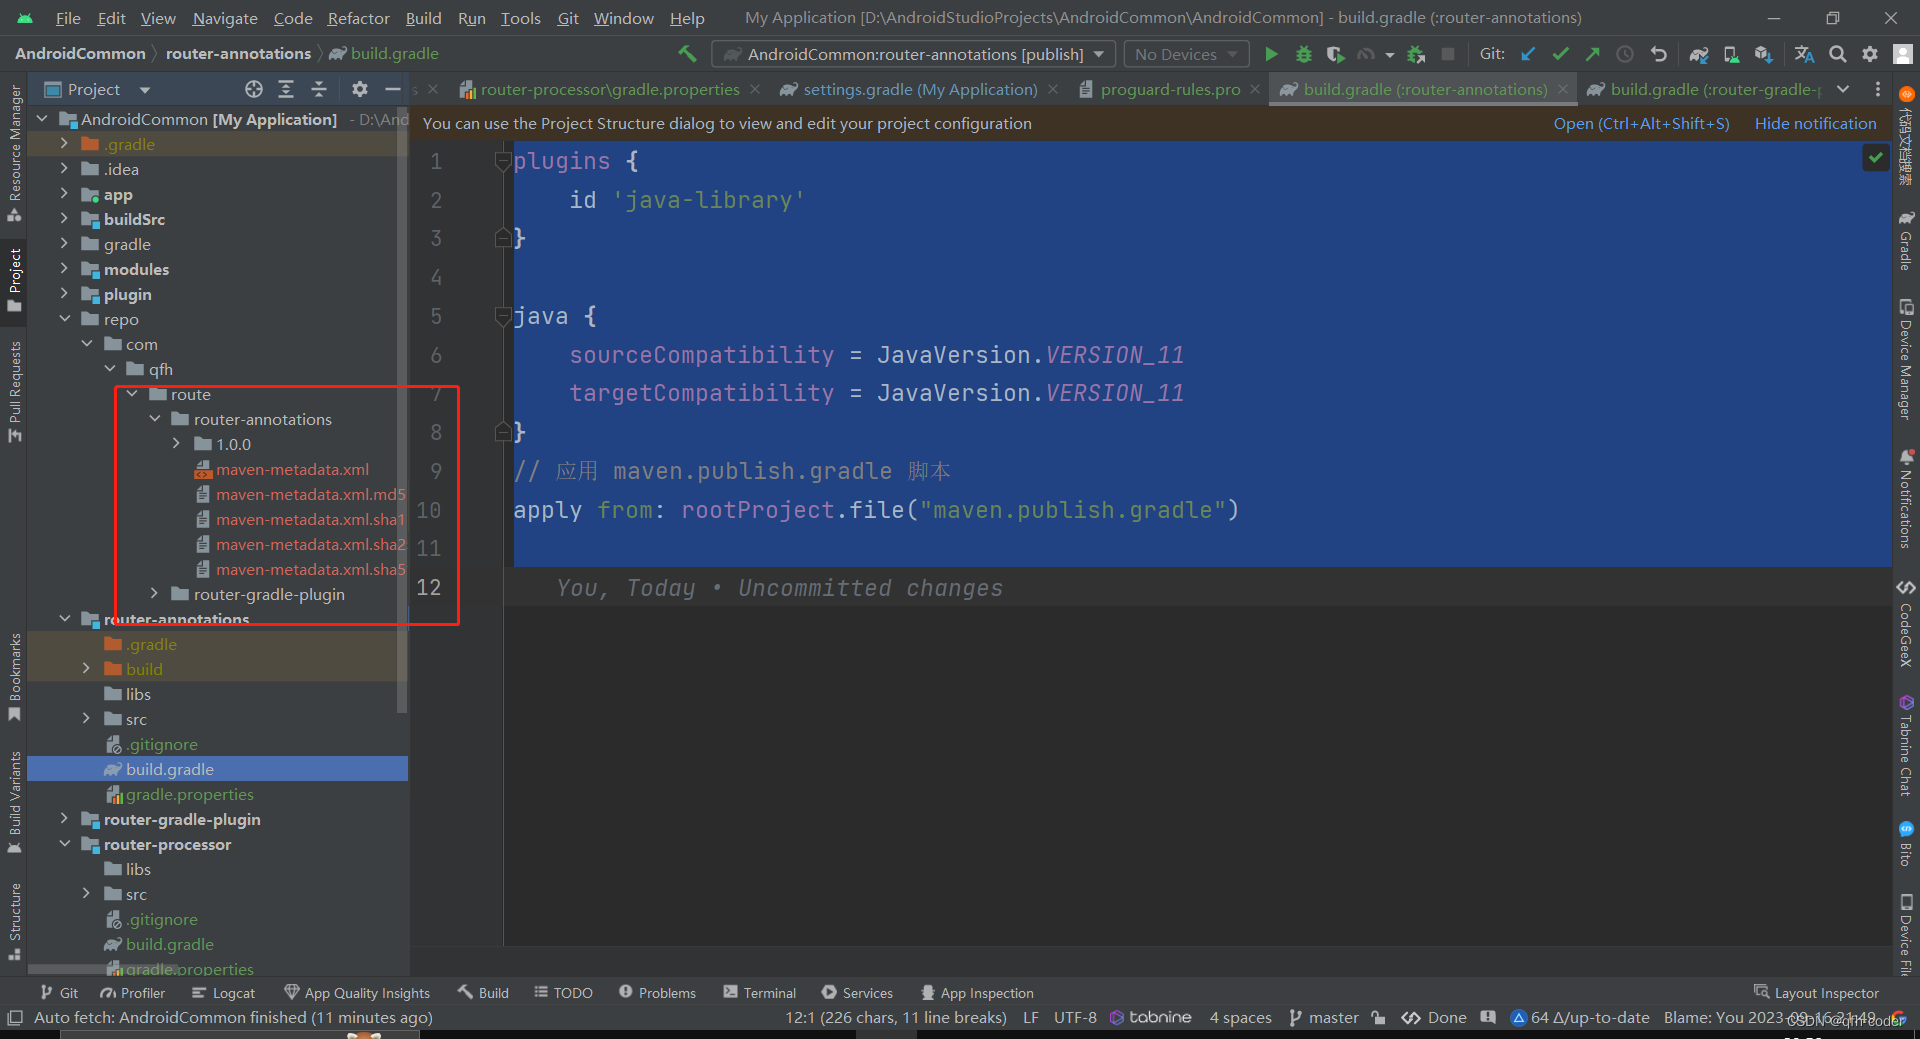Sync project with Gradle files icon

click(x=1698, y=54)
